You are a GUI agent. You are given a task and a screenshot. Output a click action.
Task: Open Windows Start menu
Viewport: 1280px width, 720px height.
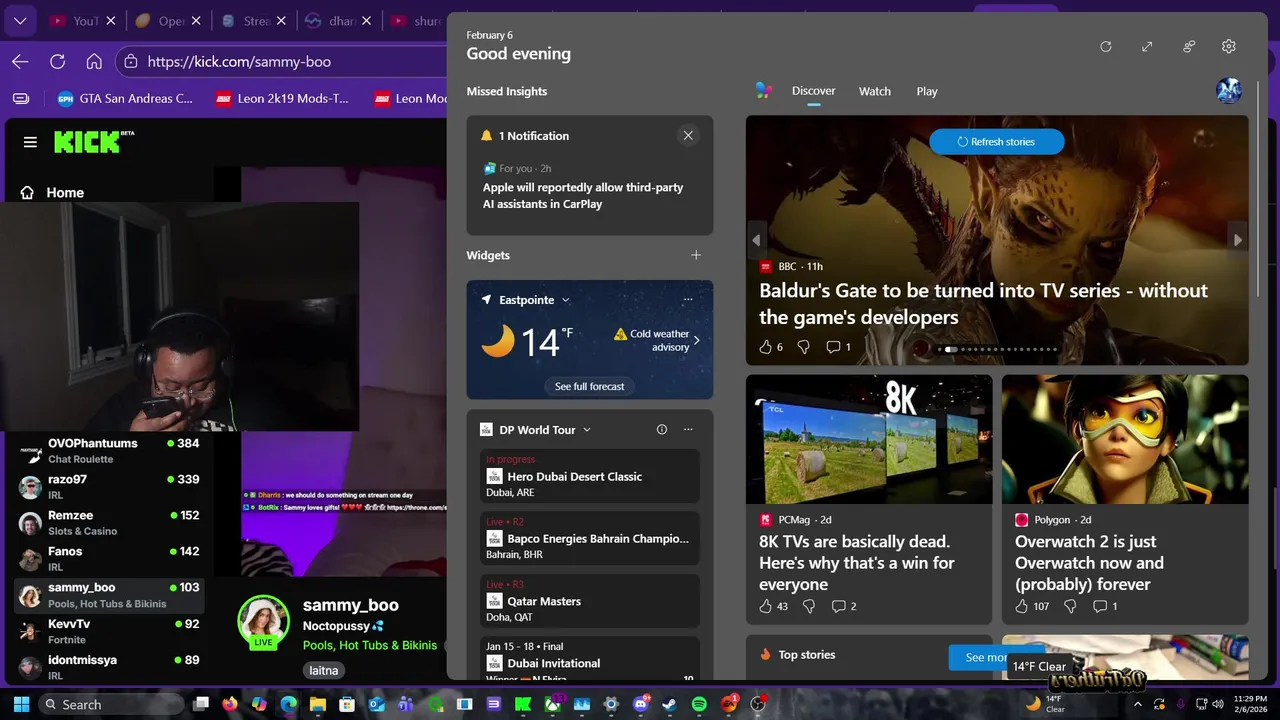pos(21,704)
